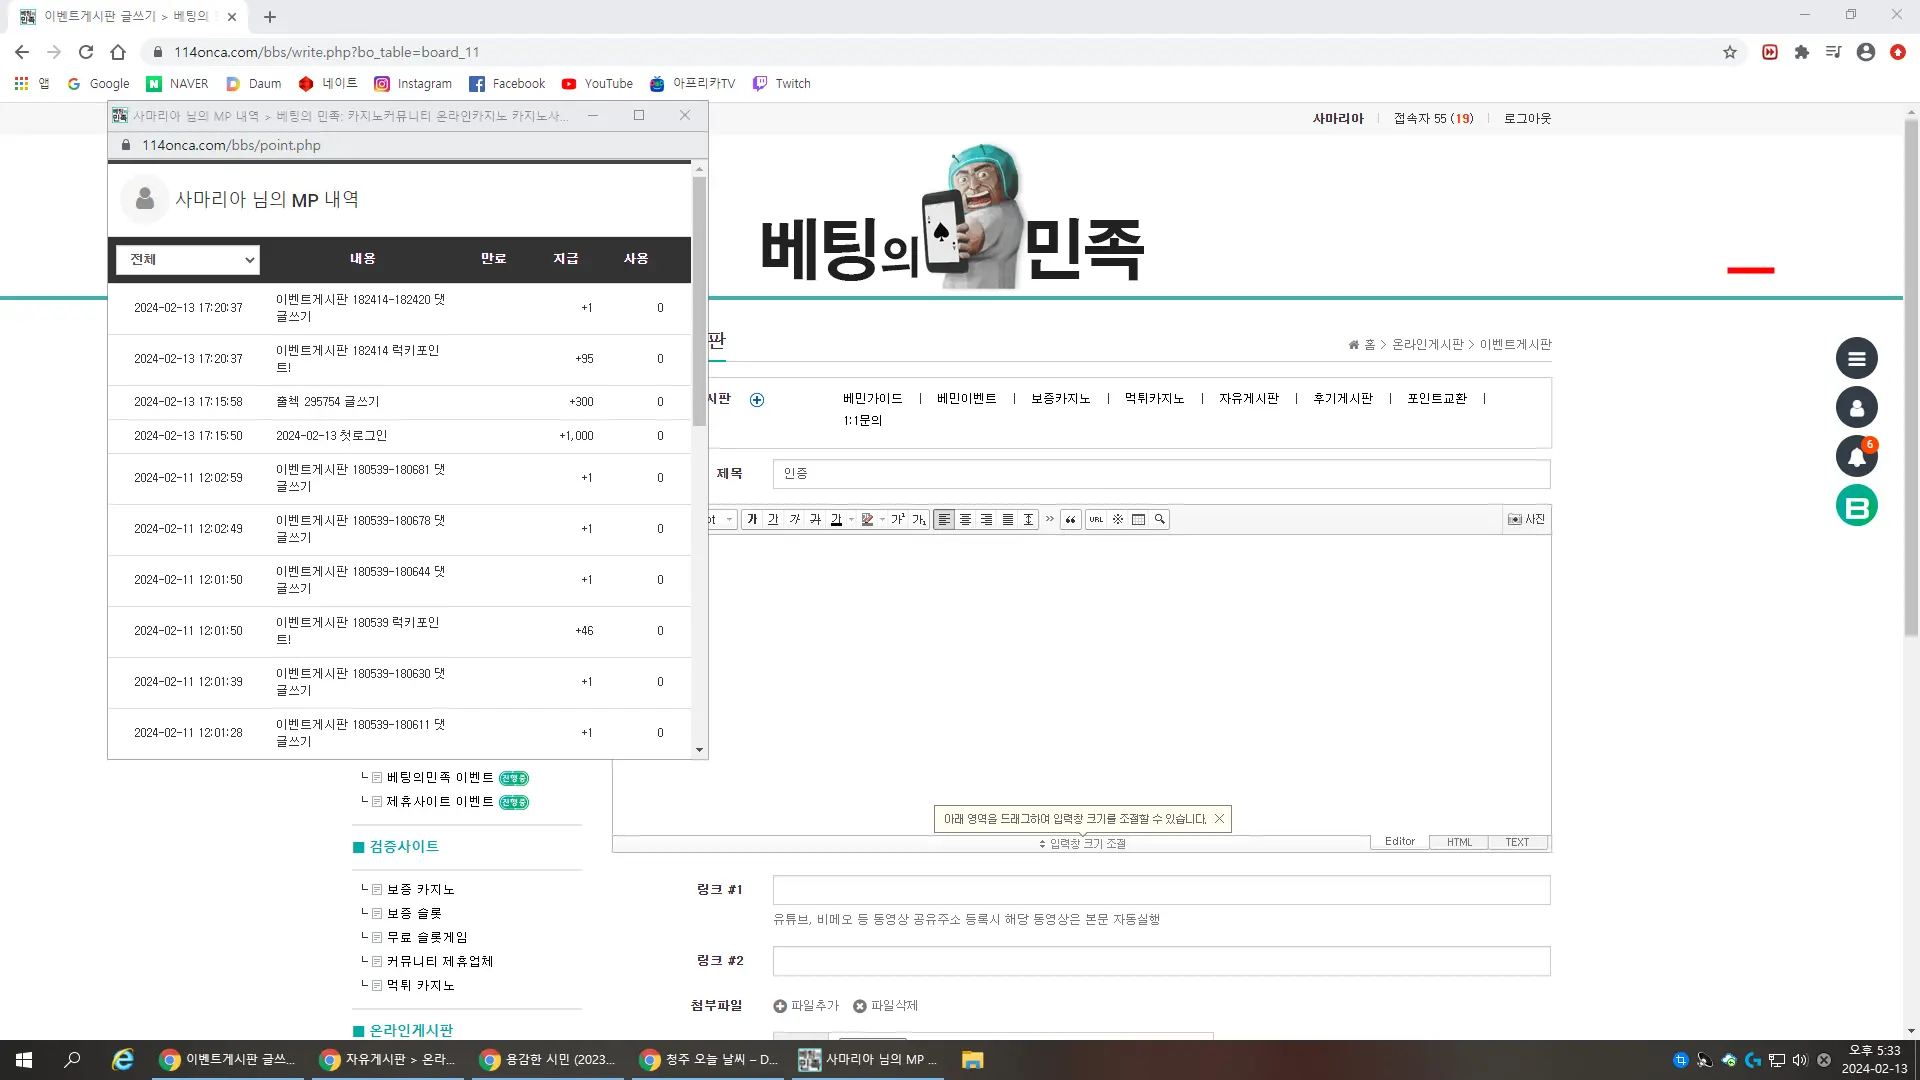Click the green B round button
The height and width of the screenshot is (1080, 1920).
(x=1856, y=505)
